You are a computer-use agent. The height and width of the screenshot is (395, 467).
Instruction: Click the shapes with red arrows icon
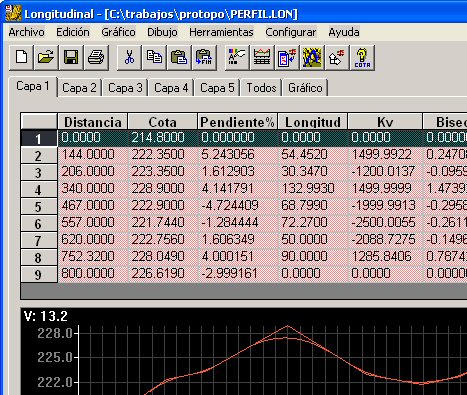(x=337, y=58)
